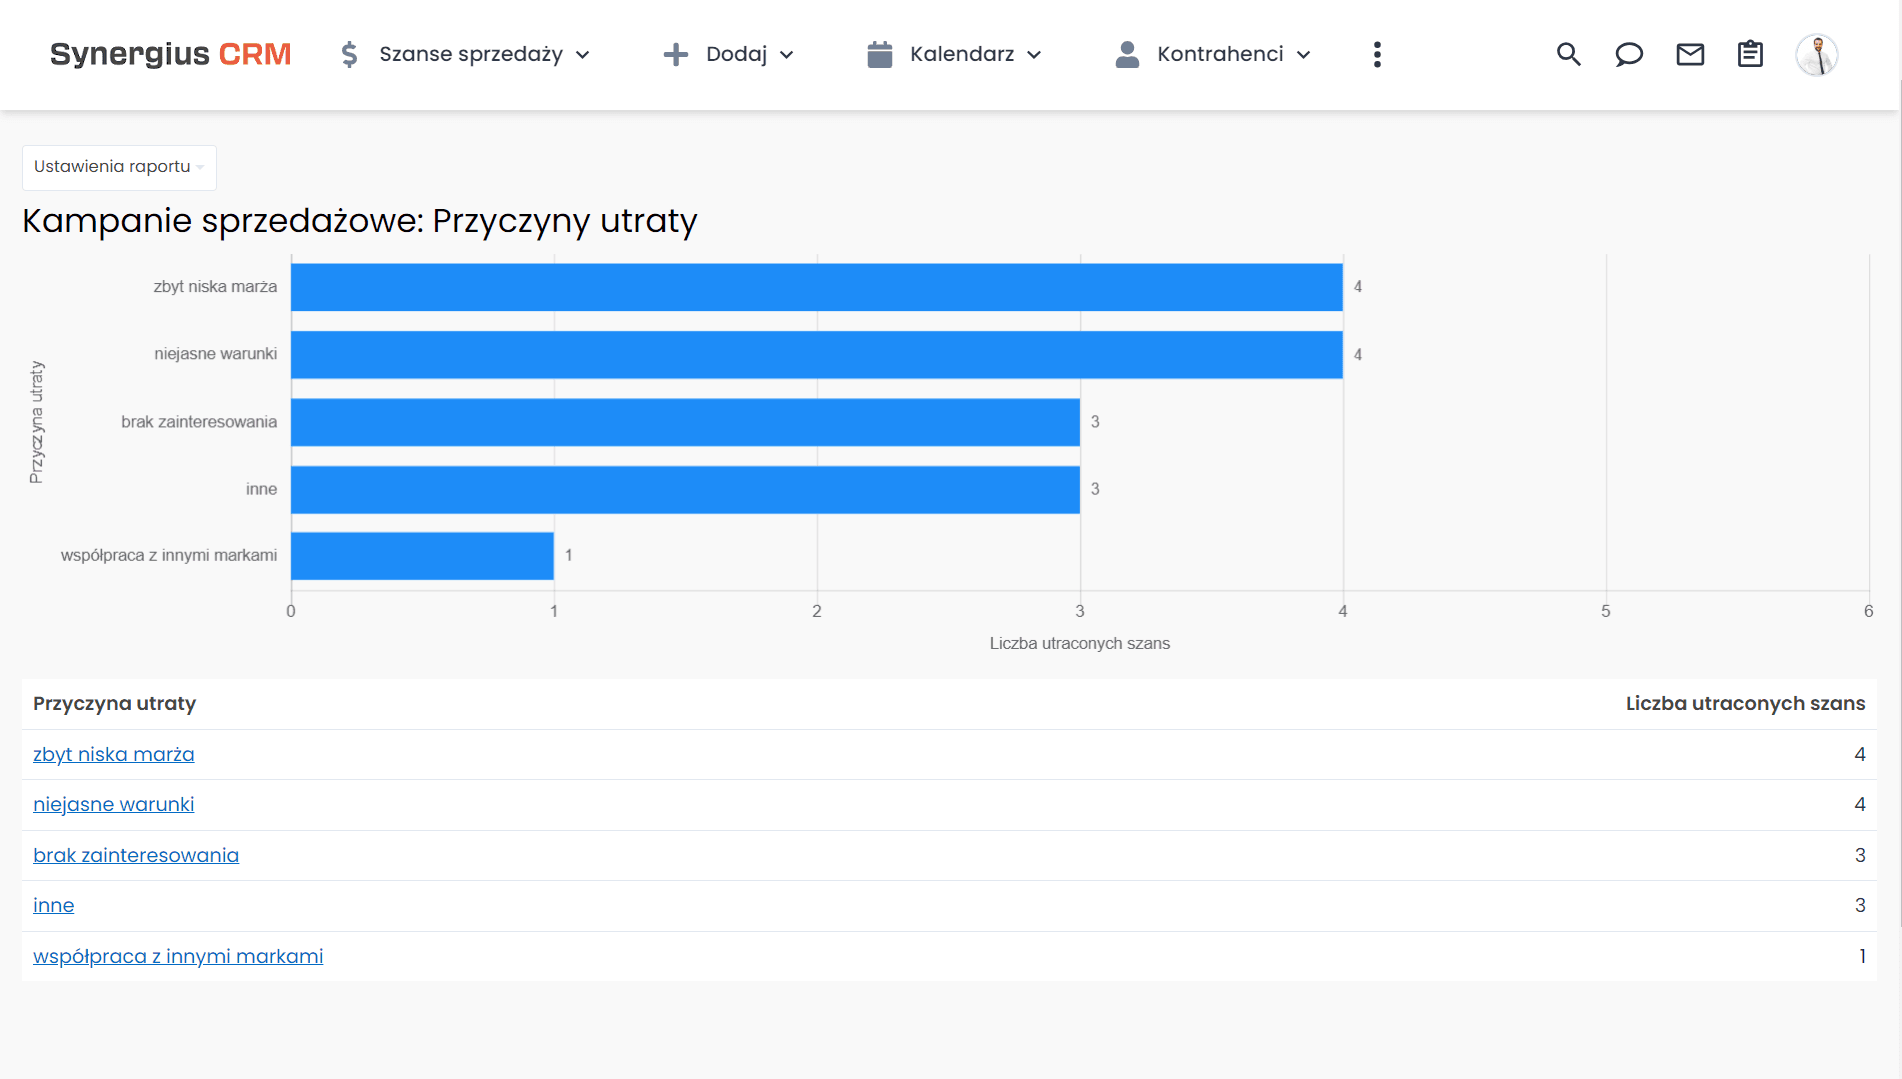Expand the Kontrahenci dropdown arrow
1902x1079 pixels.
pyautogui.click(x=1303, y=56)
